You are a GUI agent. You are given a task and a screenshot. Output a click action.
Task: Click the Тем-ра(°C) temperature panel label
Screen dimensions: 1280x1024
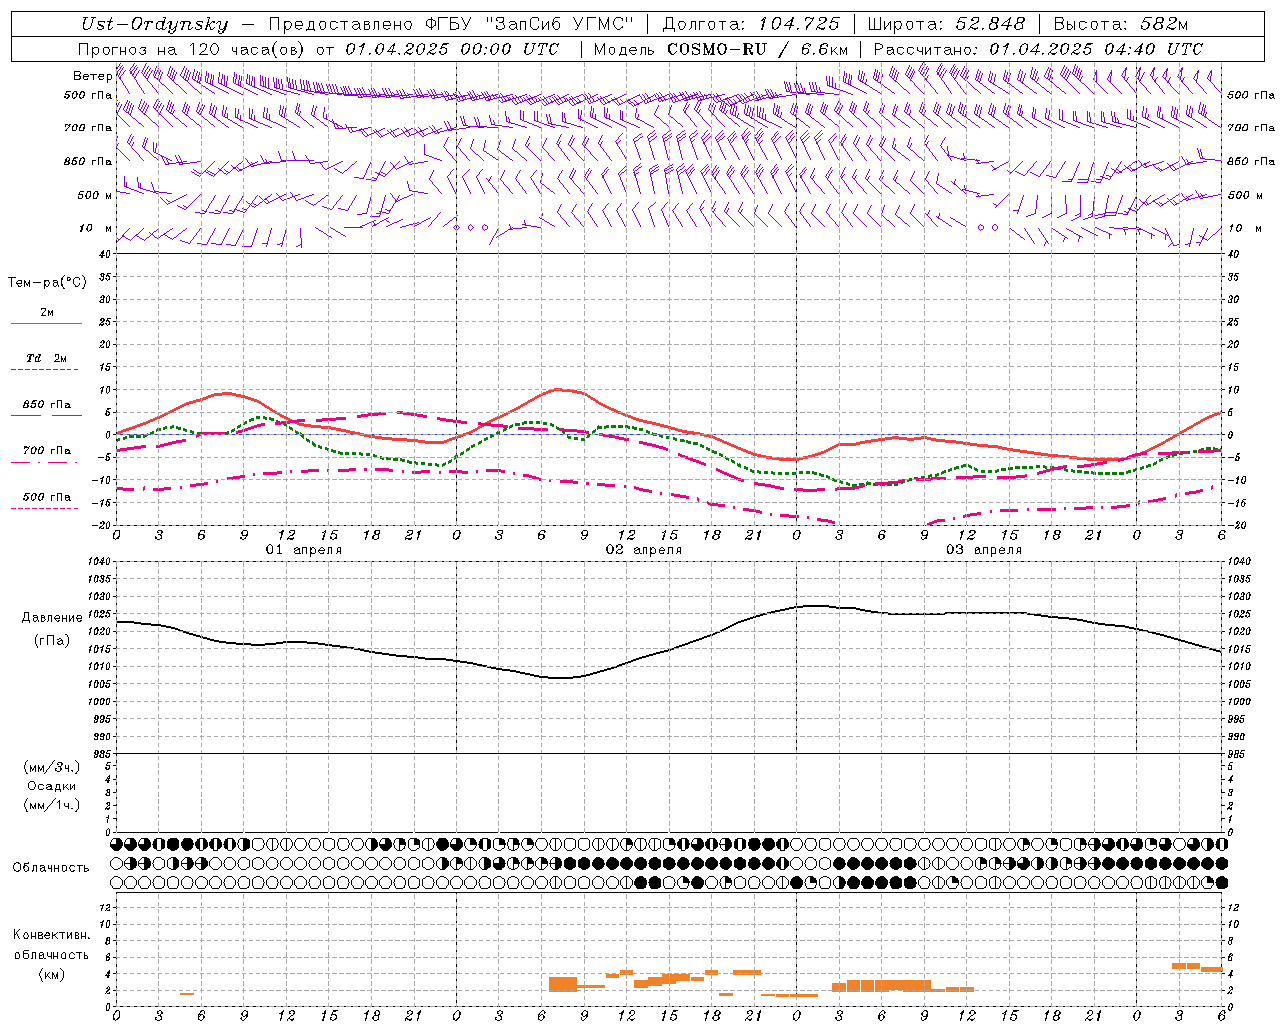[x=47, y=283]
